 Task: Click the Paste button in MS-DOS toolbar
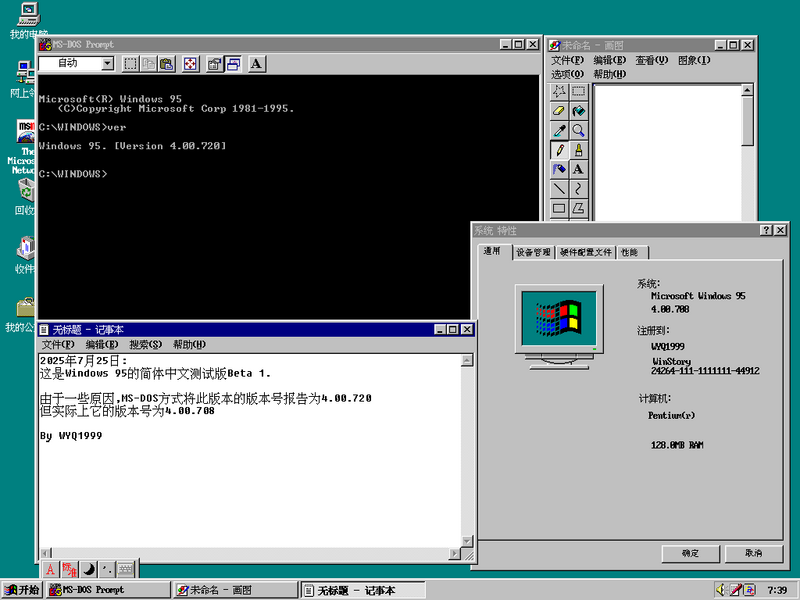[x=166, y=64]
